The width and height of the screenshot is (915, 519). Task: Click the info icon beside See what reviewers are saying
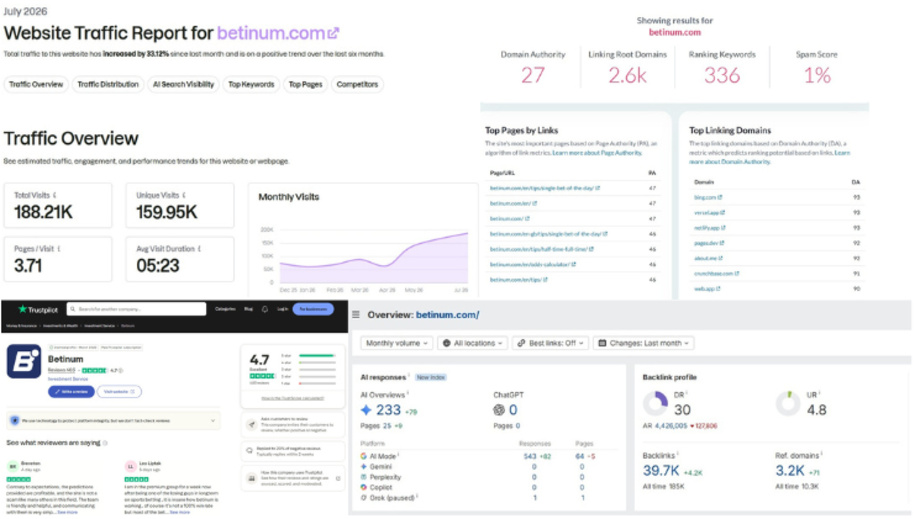pos(105,443)
